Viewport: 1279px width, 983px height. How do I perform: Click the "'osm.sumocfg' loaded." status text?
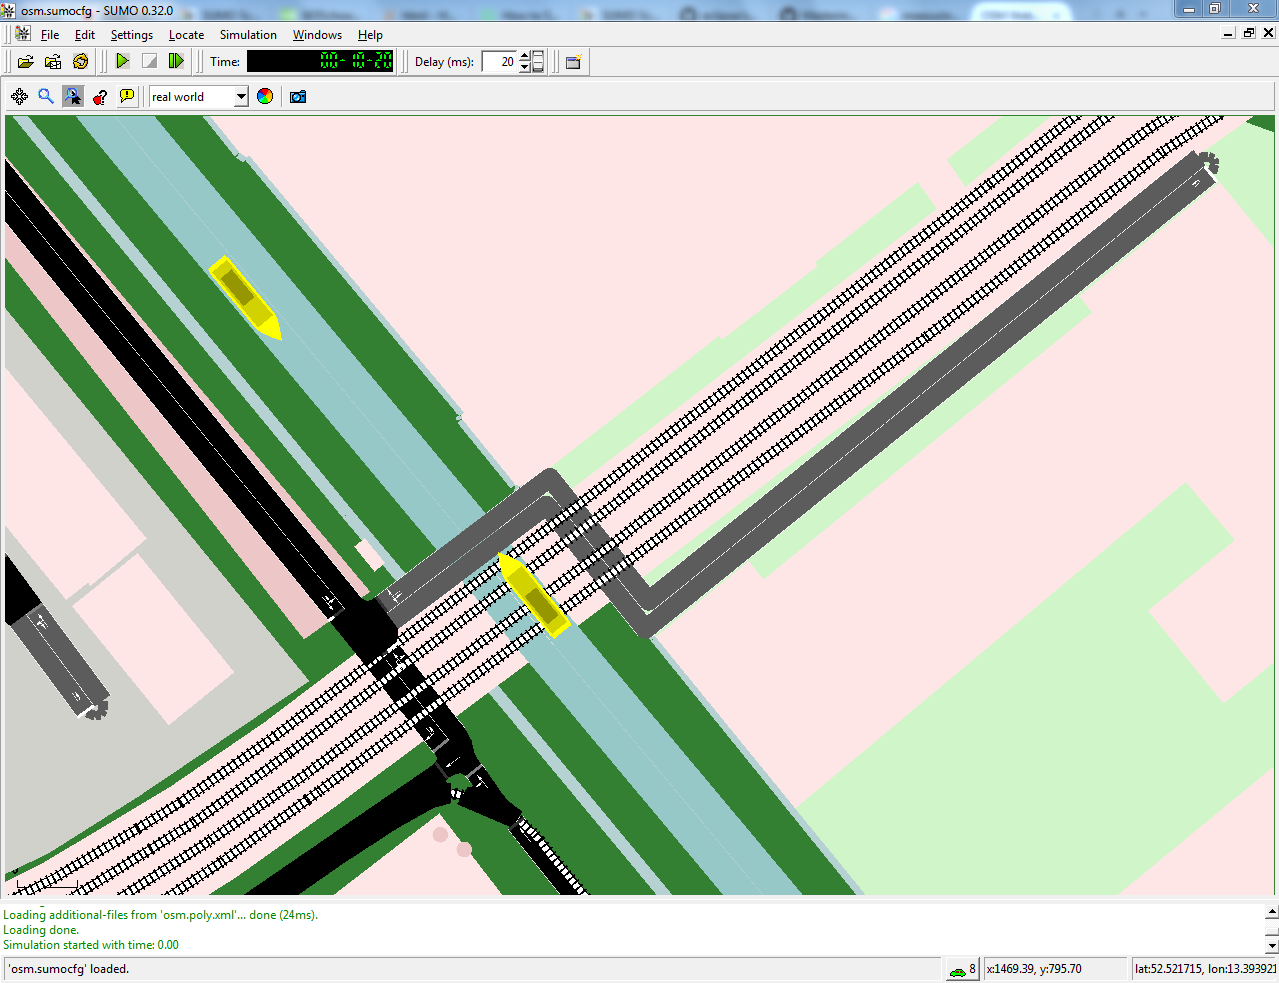(x=70, y=969)
